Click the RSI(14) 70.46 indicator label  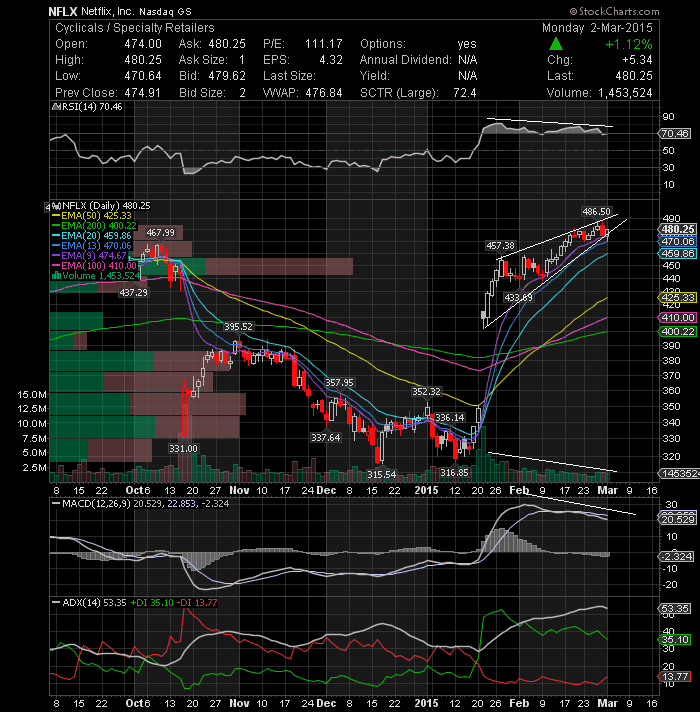point(87,107)
